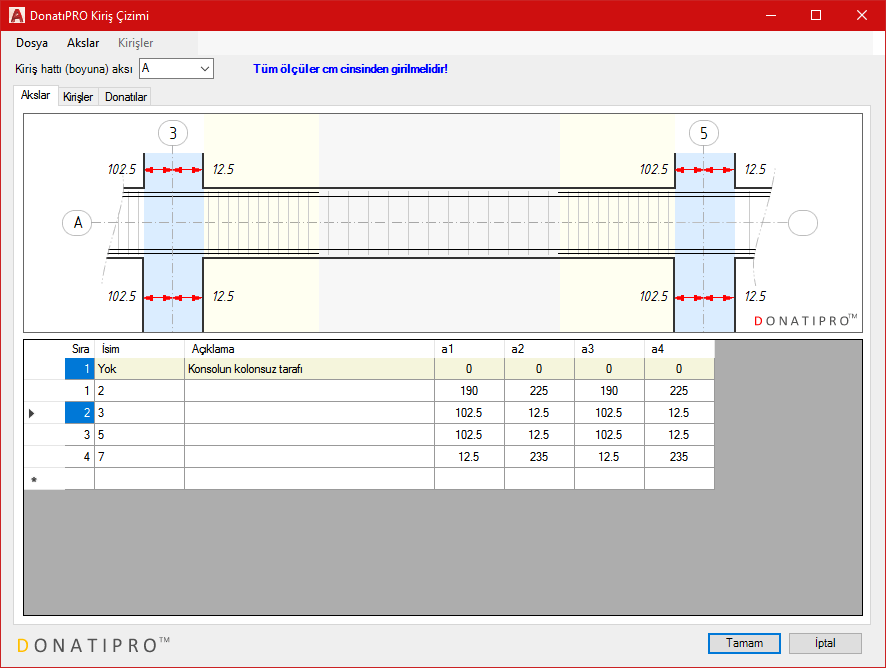The height and width of the screenshot is (668, 886).
Task: Click the Açıklama column header
Action: [x=309, y=348]
